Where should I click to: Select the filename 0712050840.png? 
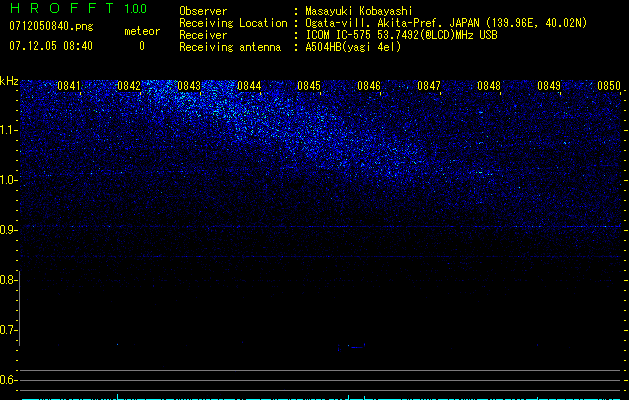51,26
